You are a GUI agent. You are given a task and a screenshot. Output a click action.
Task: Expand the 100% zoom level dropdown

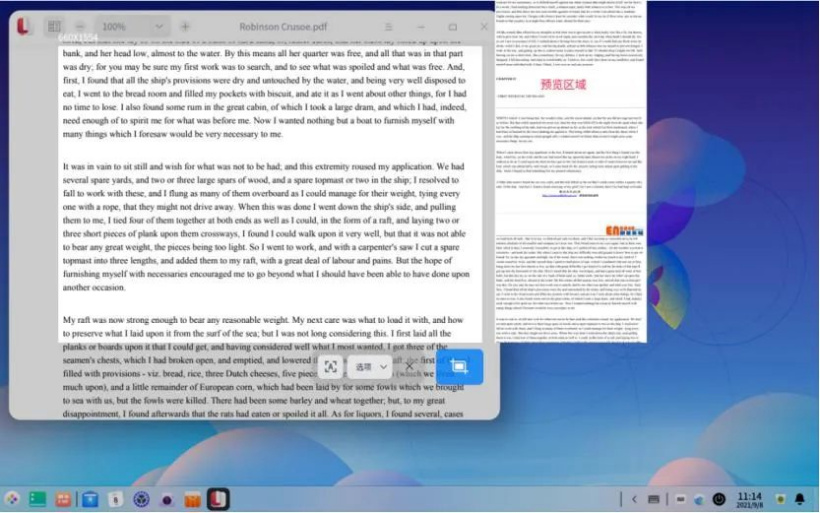(133, 26)
